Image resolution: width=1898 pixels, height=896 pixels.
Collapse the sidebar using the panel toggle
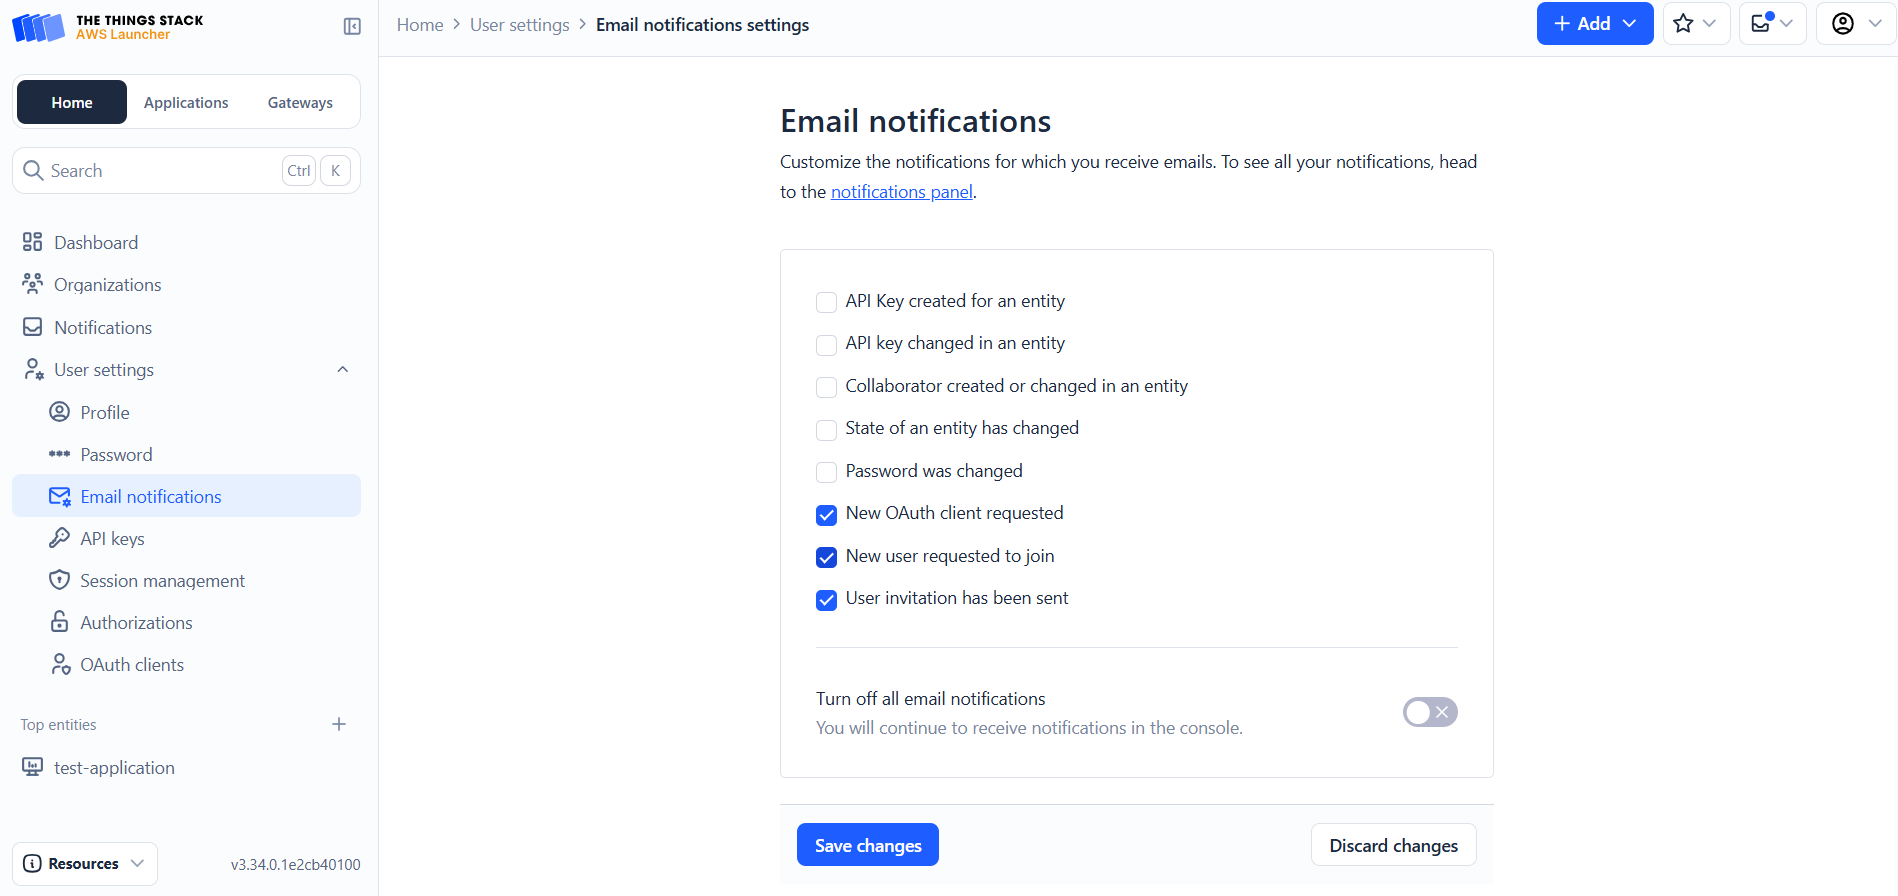coord(351,26)
